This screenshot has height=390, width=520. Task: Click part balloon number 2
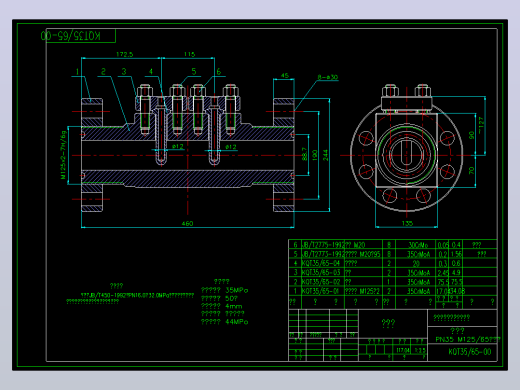tap(103, 72)
